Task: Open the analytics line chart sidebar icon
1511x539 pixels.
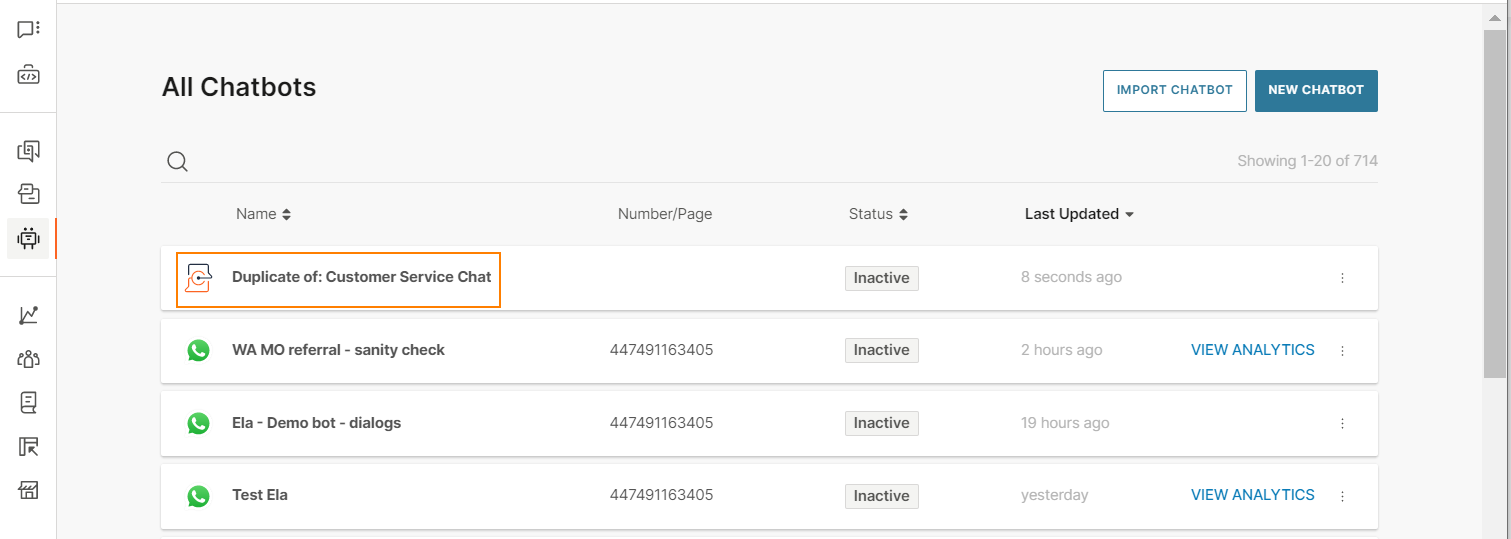Action: click(x=28, y=315)
